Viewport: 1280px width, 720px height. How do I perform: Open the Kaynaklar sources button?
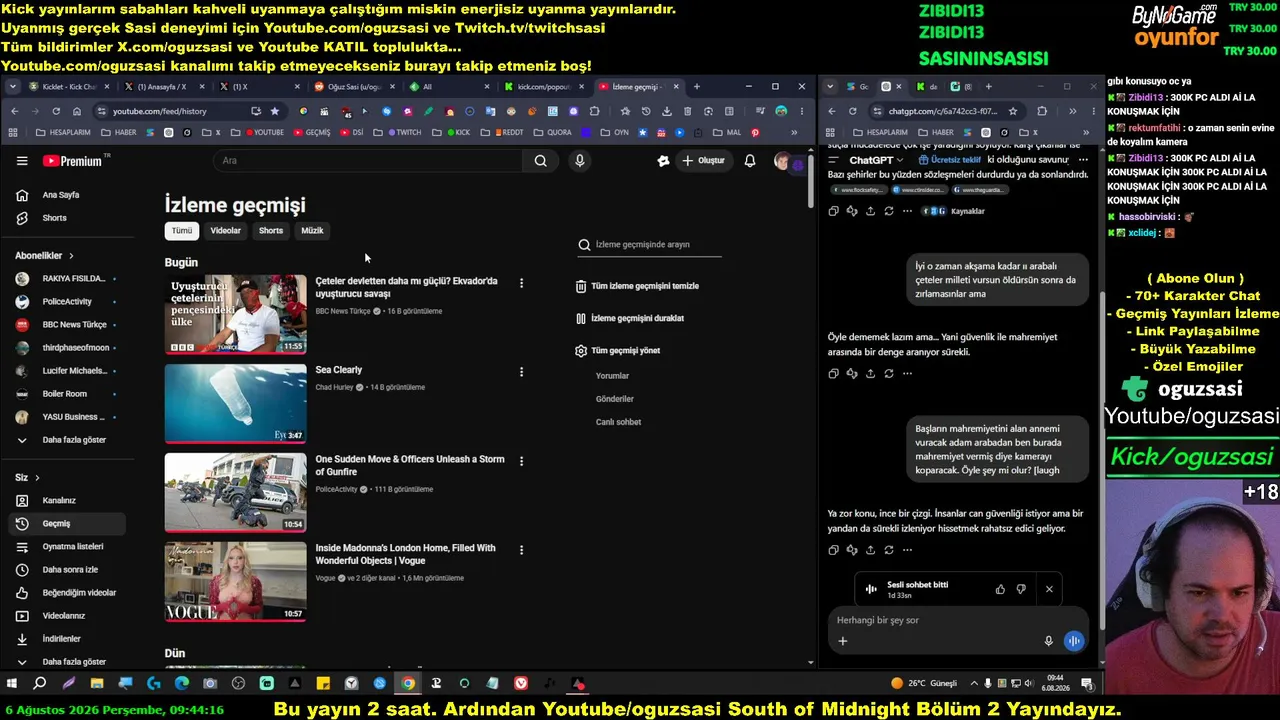coord(953,211)
